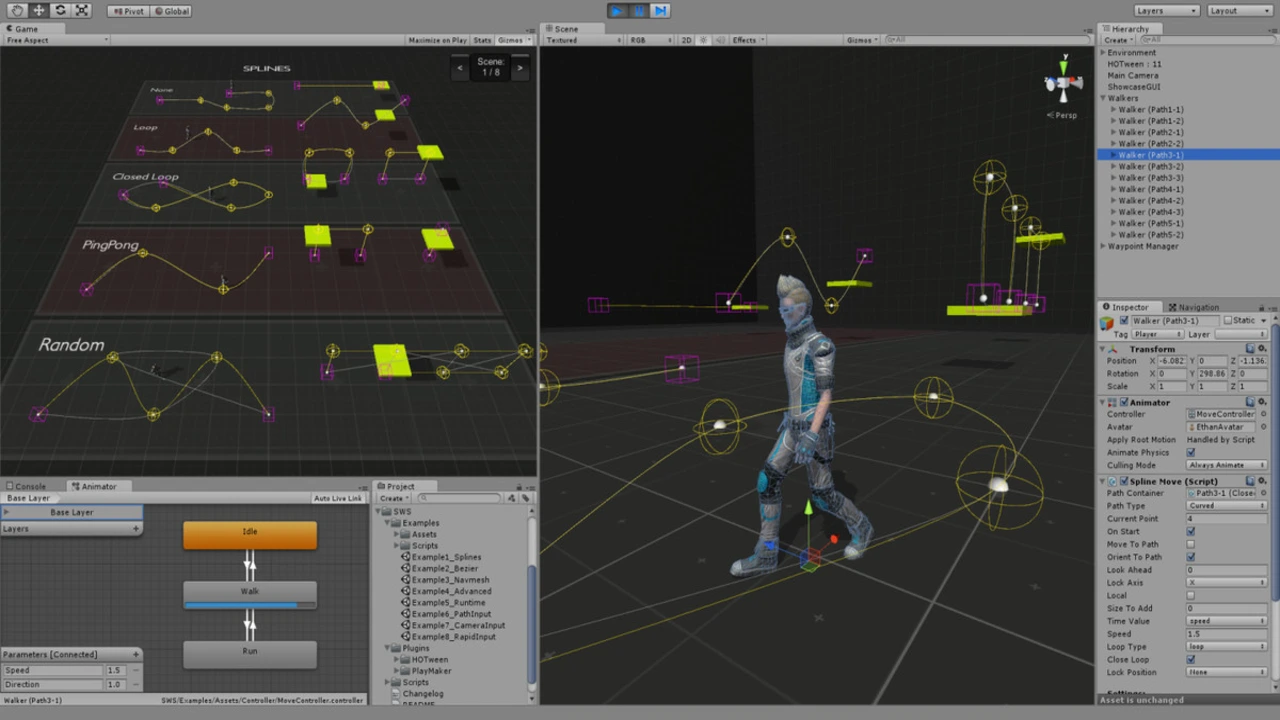Toggle the Animate Physics checkbox
Screen dimensions: 1280x720
(1190, 453)
